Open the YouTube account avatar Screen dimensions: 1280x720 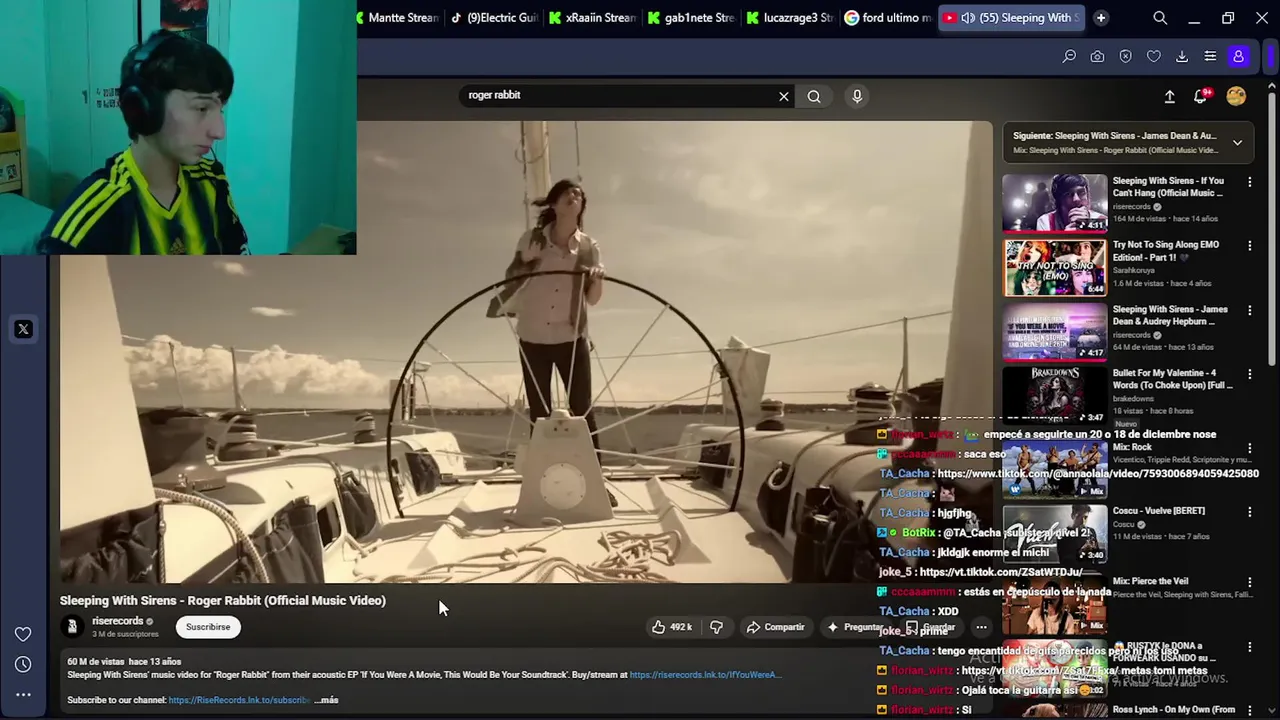[x=1237, y=96]
